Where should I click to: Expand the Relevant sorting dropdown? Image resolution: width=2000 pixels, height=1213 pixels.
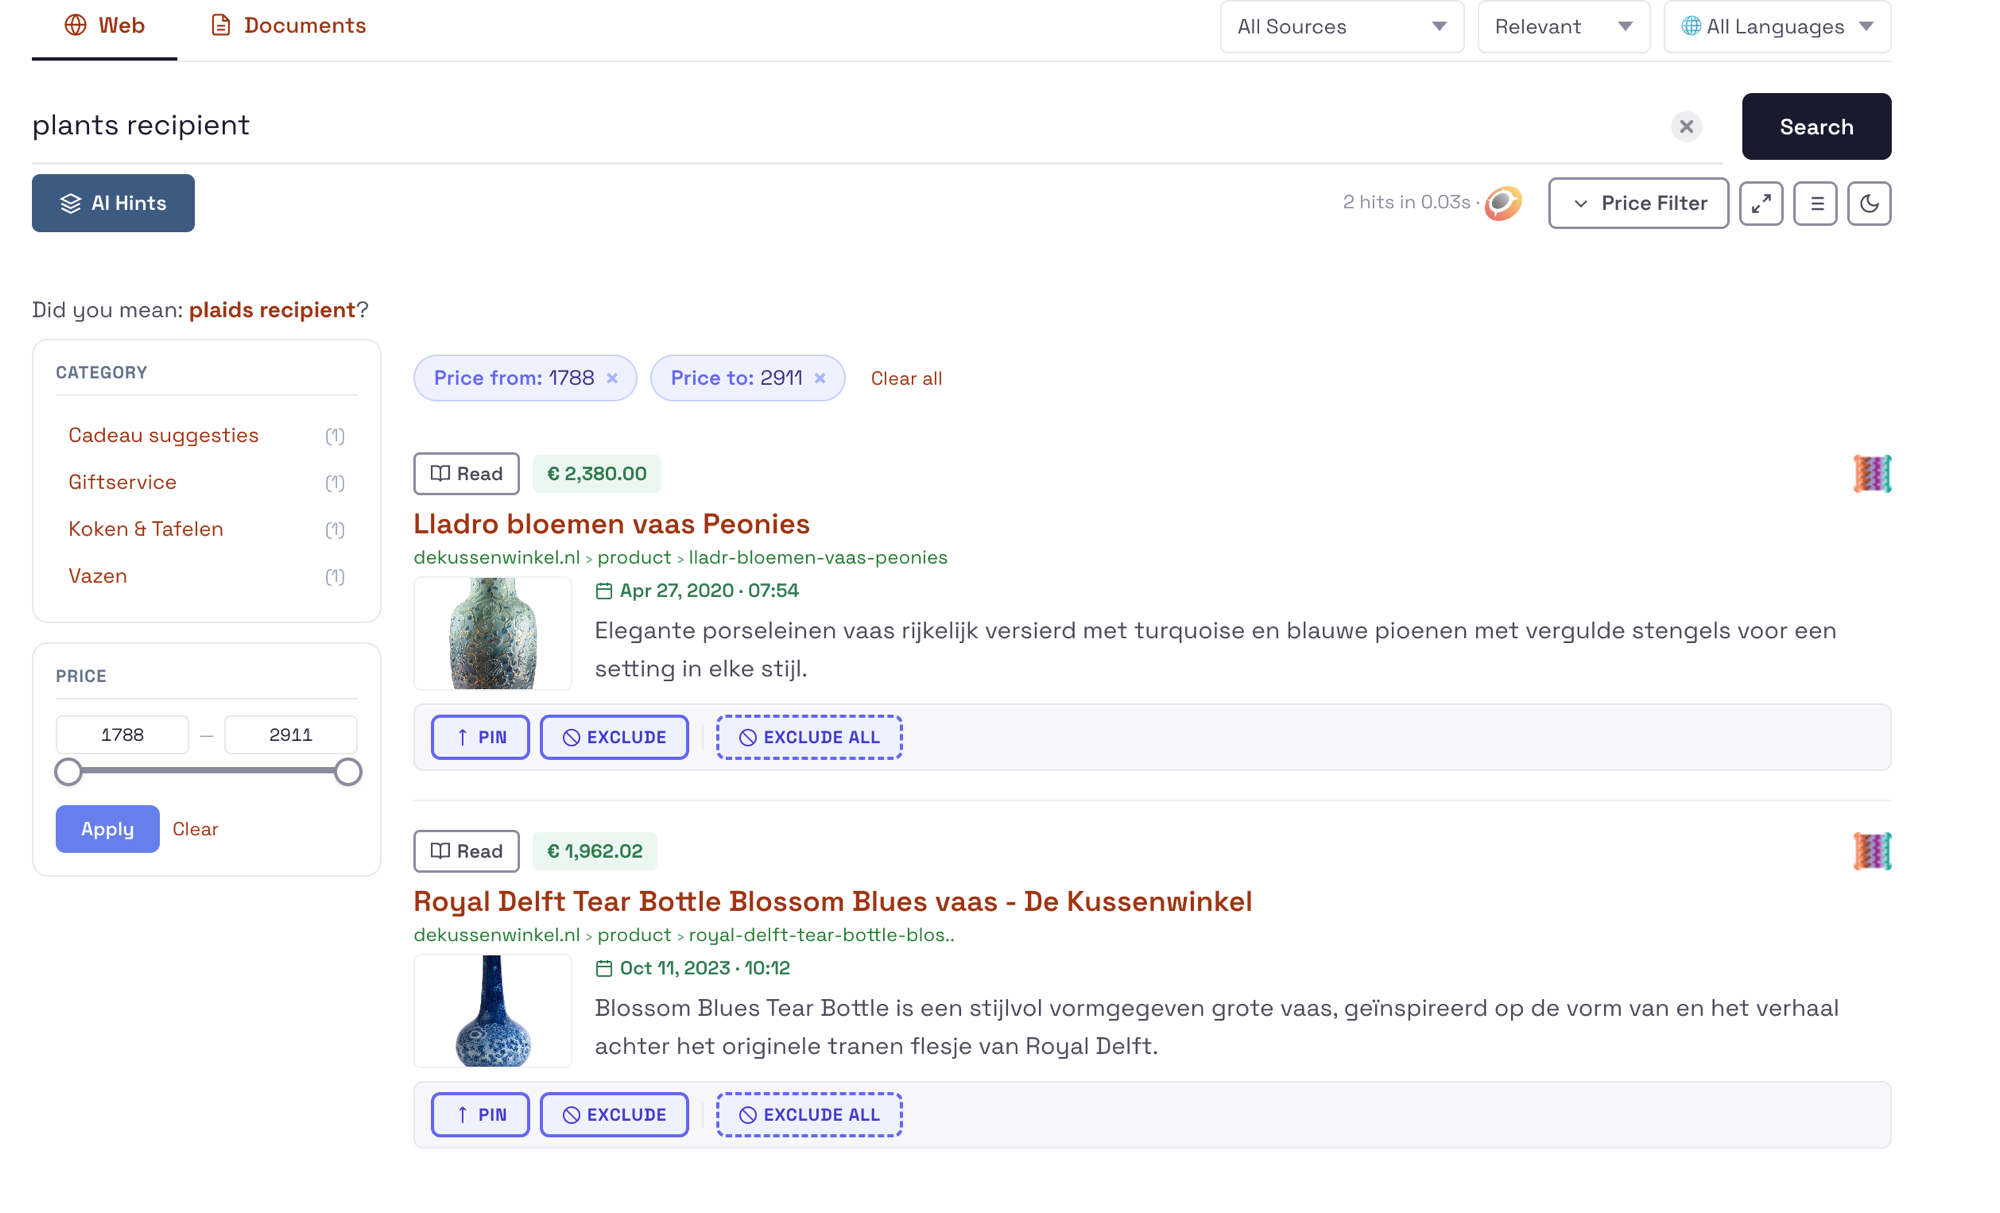pyautogui.click(x=1563, y=27)
